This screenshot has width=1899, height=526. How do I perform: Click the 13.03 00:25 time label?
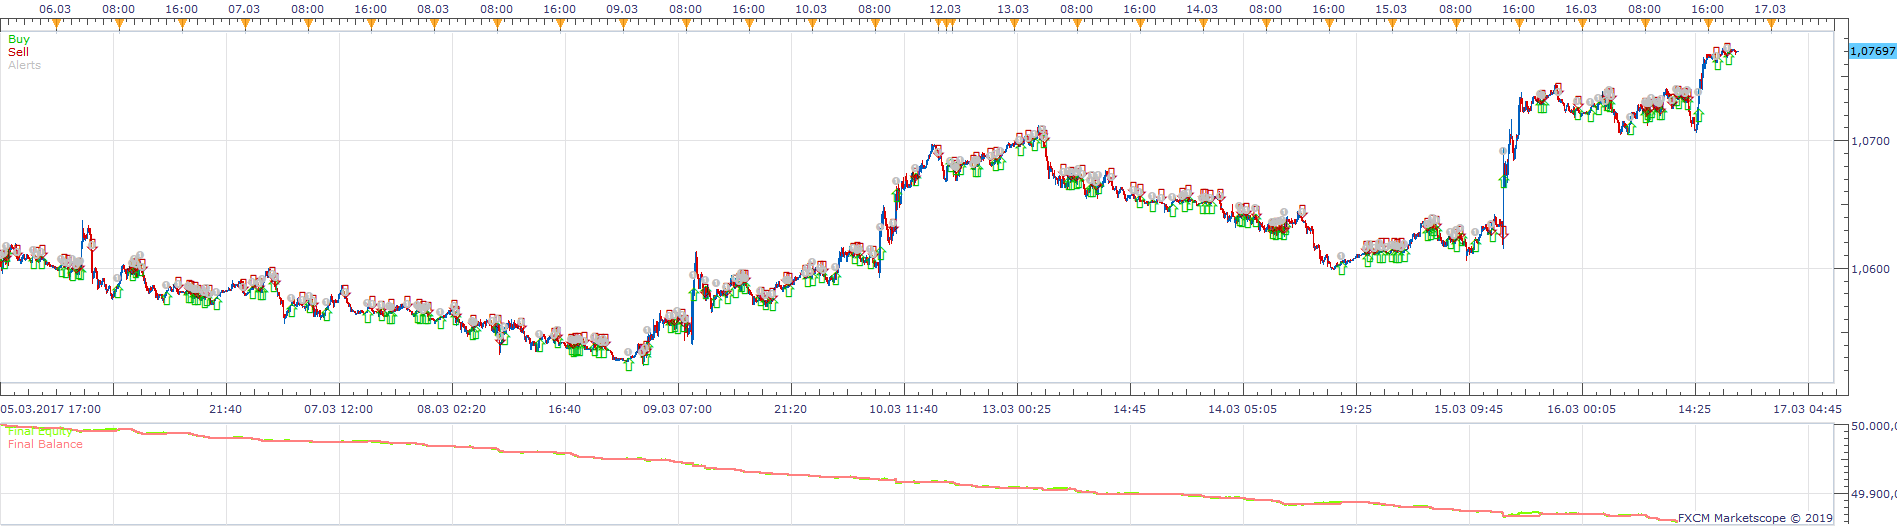point(1017,409)
